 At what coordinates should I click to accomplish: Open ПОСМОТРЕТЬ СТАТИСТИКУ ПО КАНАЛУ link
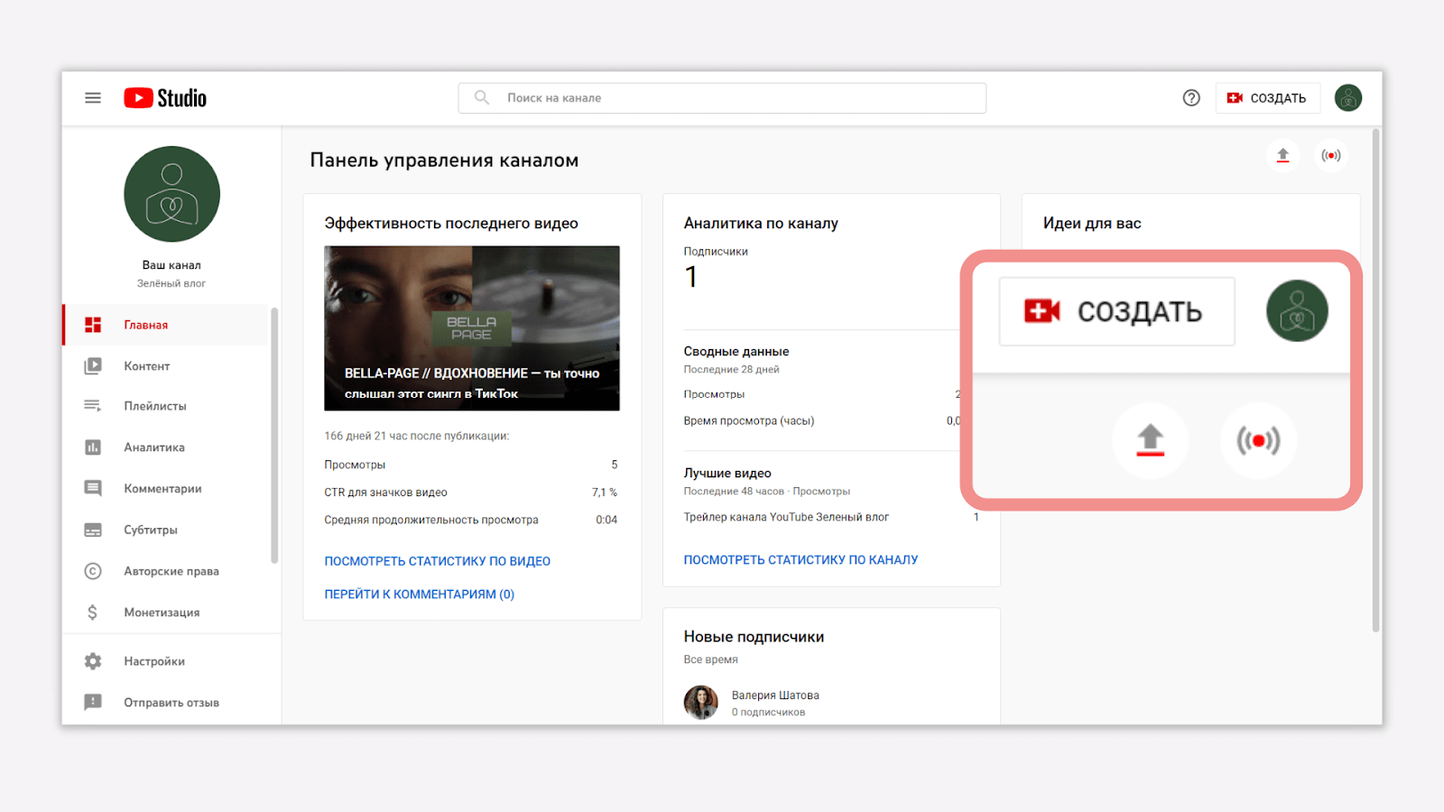tap(800, 559)
